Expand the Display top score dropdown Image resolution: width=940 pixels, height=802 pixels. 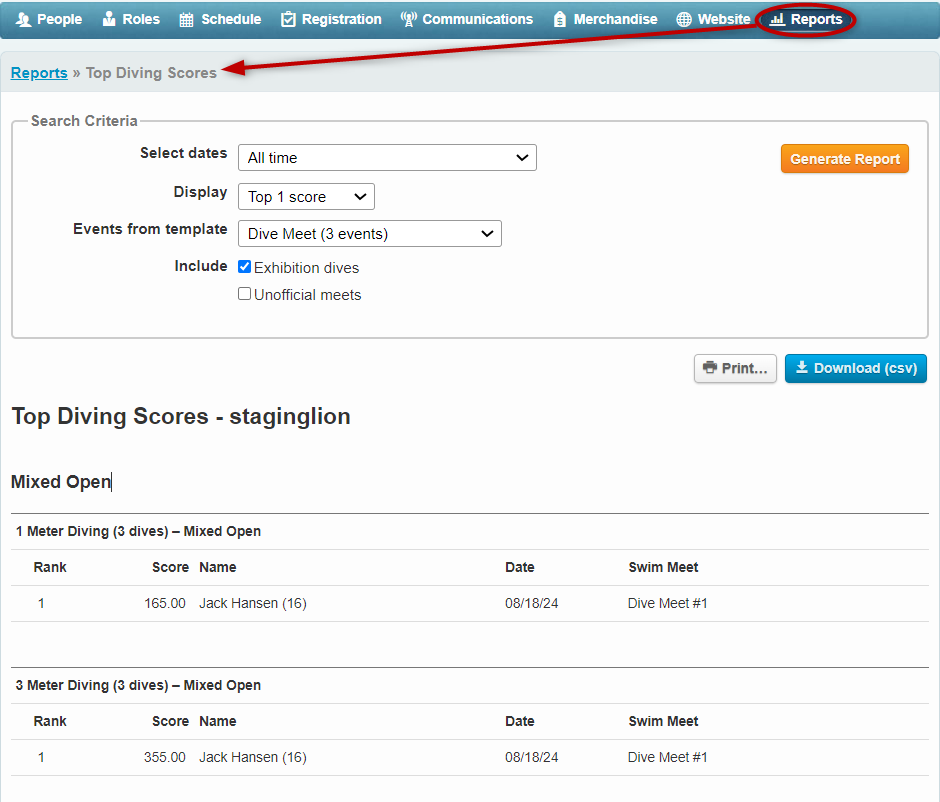coord(306,197)
